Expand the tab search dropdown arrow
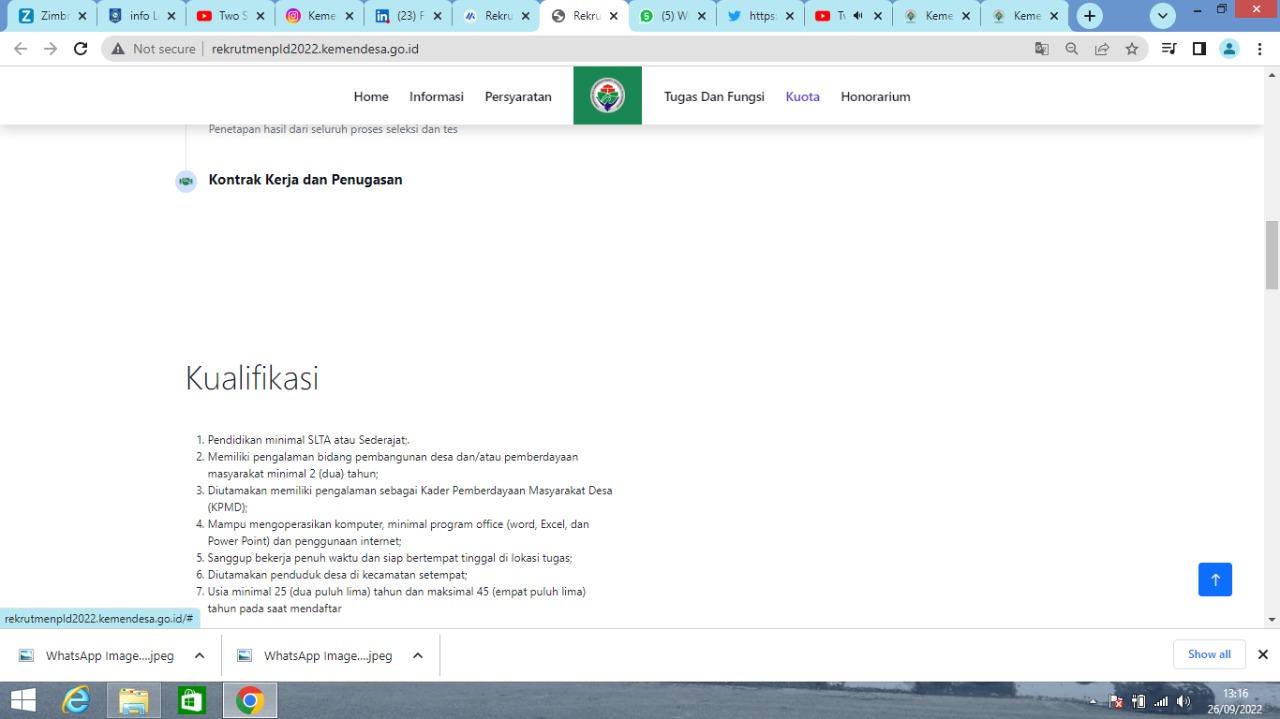The height and width of the screenshot is (719, 1280). click(x=1163, y=16)
